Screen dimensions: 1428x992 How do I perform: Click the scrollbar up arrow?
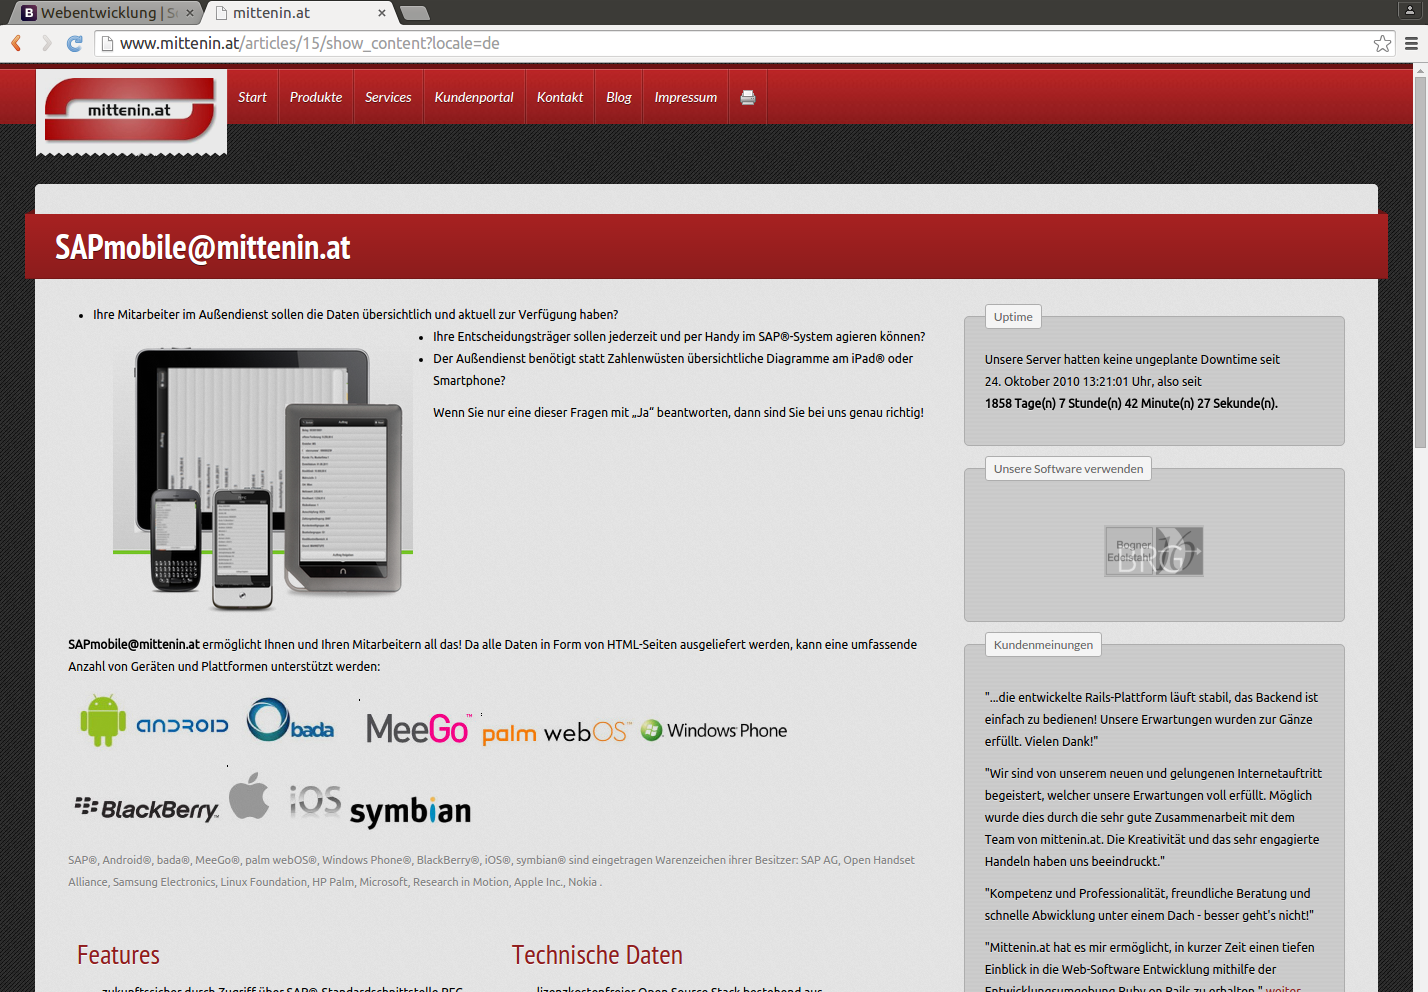pyautogui.click(x=1420, y=70)
